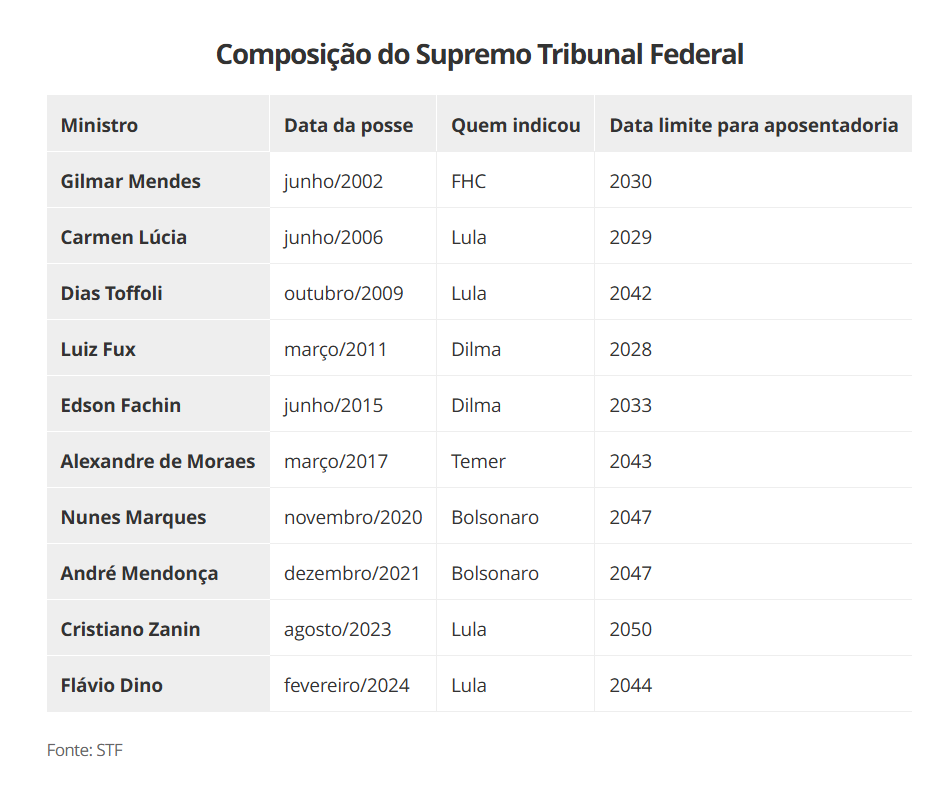
Task: Select the 'Temer' nominator cell
Action: pos(478,461)
